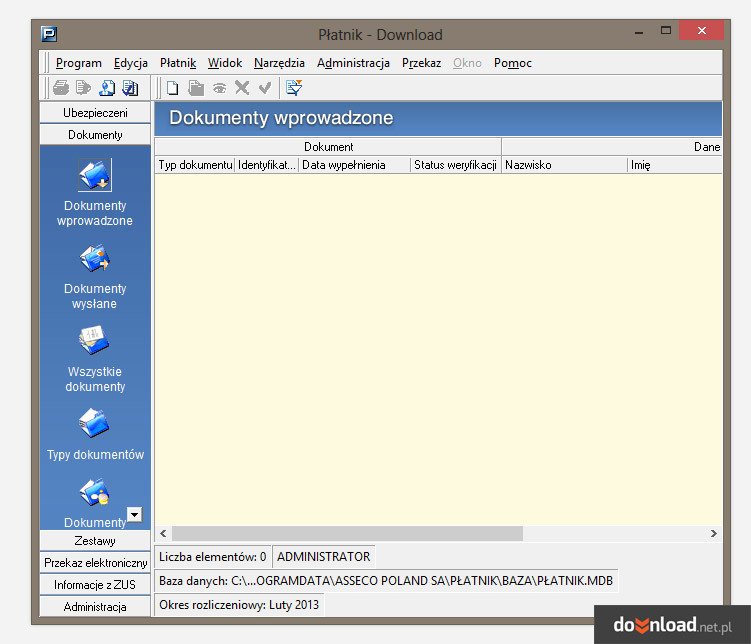Click the export document toolbar icon
This screenshot has height=644, width=751.
point(83,88)
